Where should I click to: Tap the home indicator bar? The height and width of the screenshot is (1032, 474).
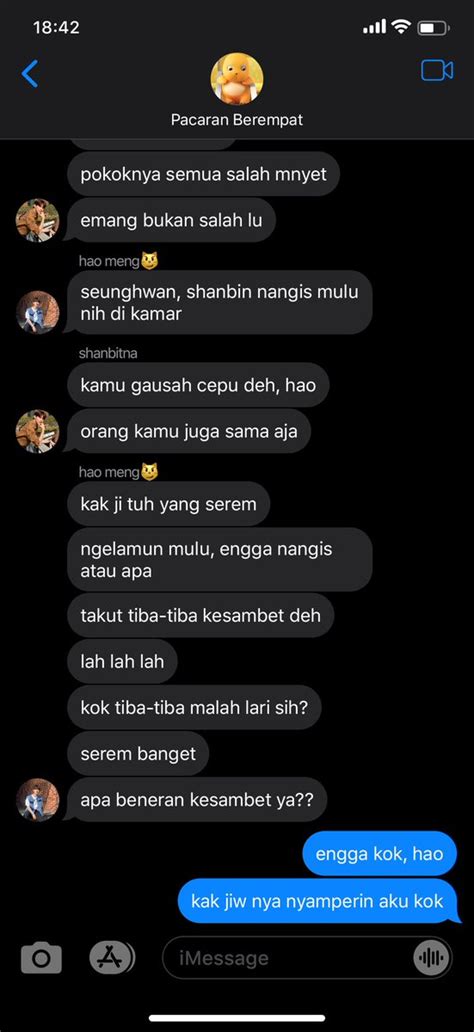[x=237, y=1018]
